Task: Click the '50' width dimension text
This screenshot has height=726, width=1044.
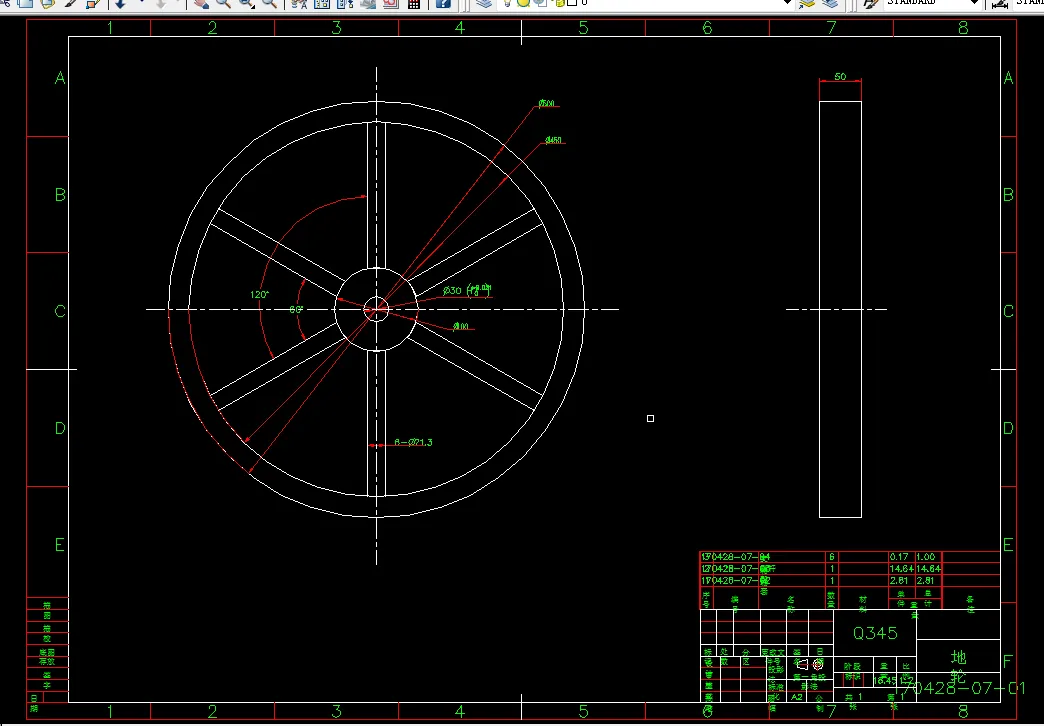Action: tap(840, 77)
